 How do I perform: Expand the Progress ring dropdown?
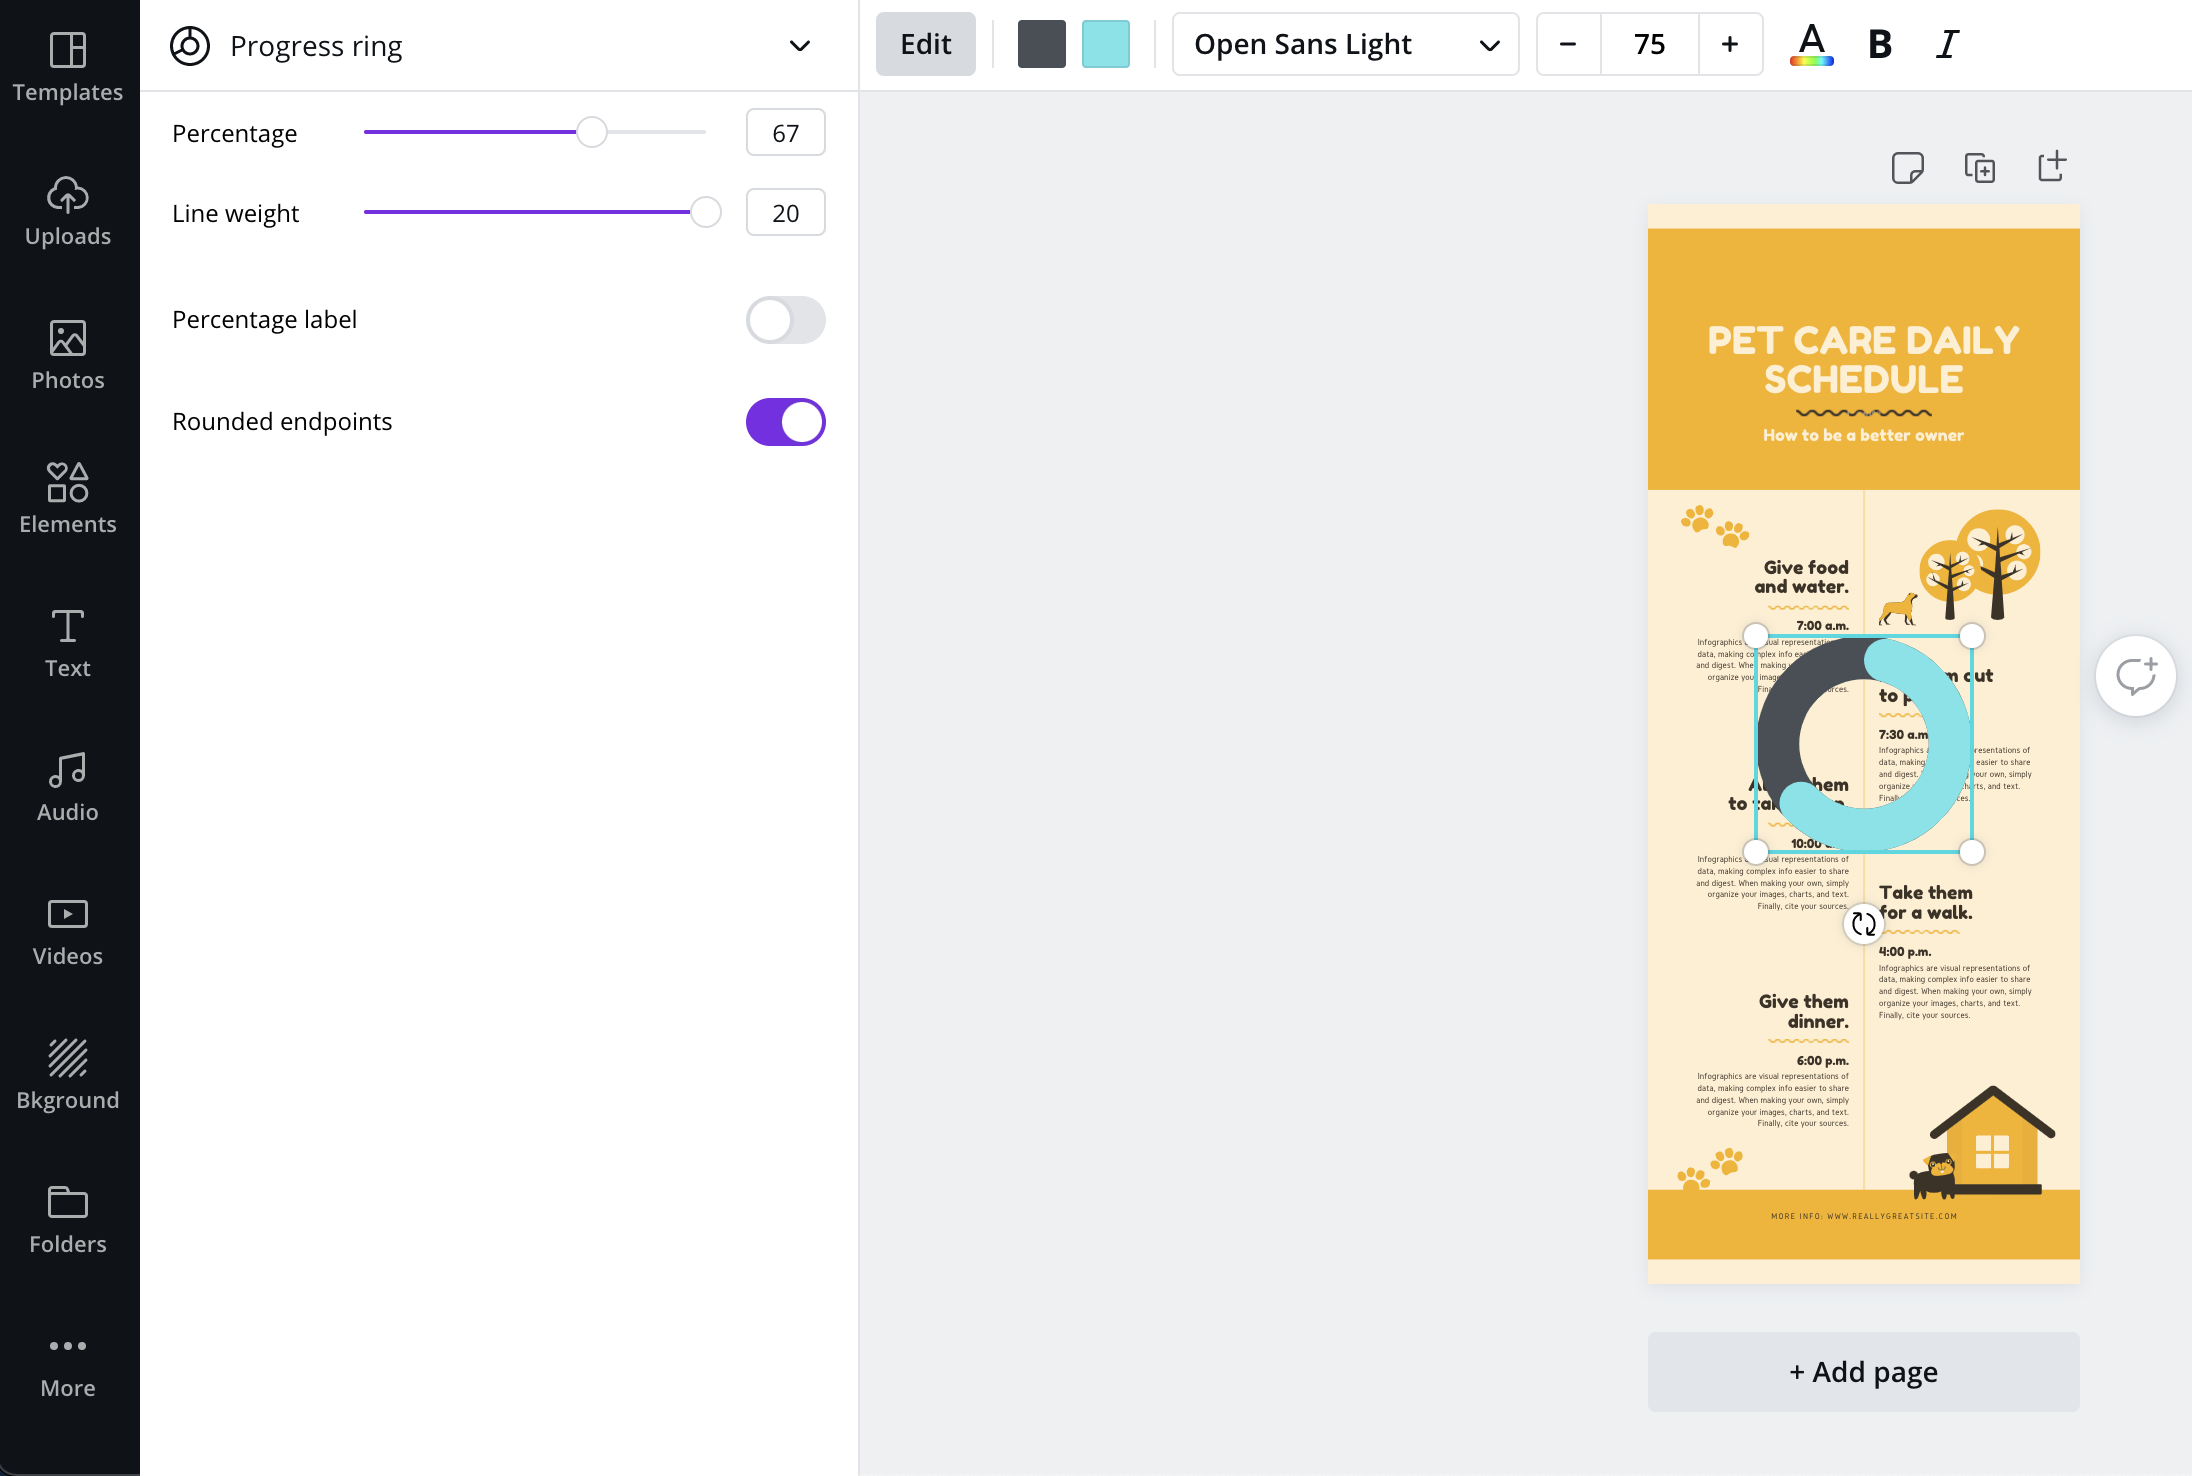[x=800, y=44]
